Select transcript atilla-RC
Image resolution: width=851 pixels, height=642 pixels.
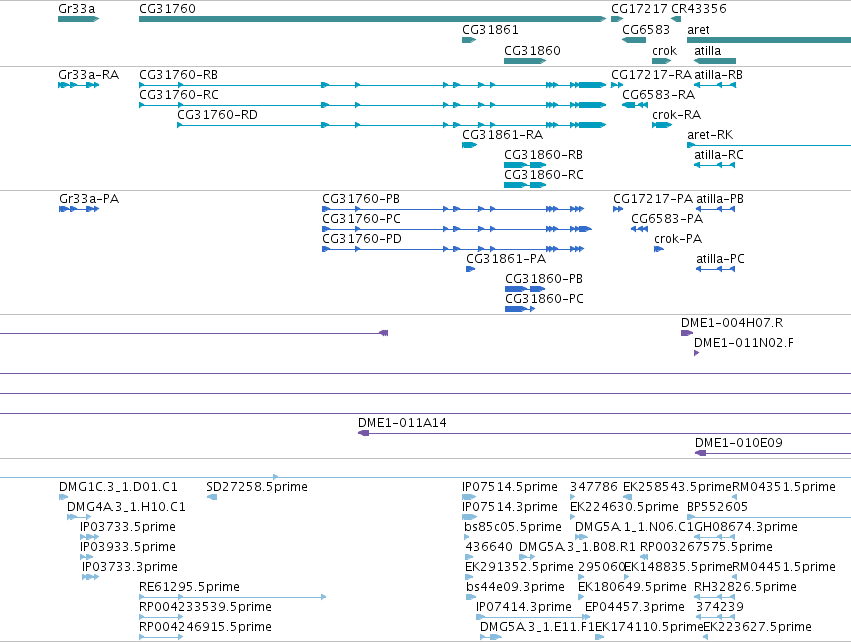(x=719, y=155)
